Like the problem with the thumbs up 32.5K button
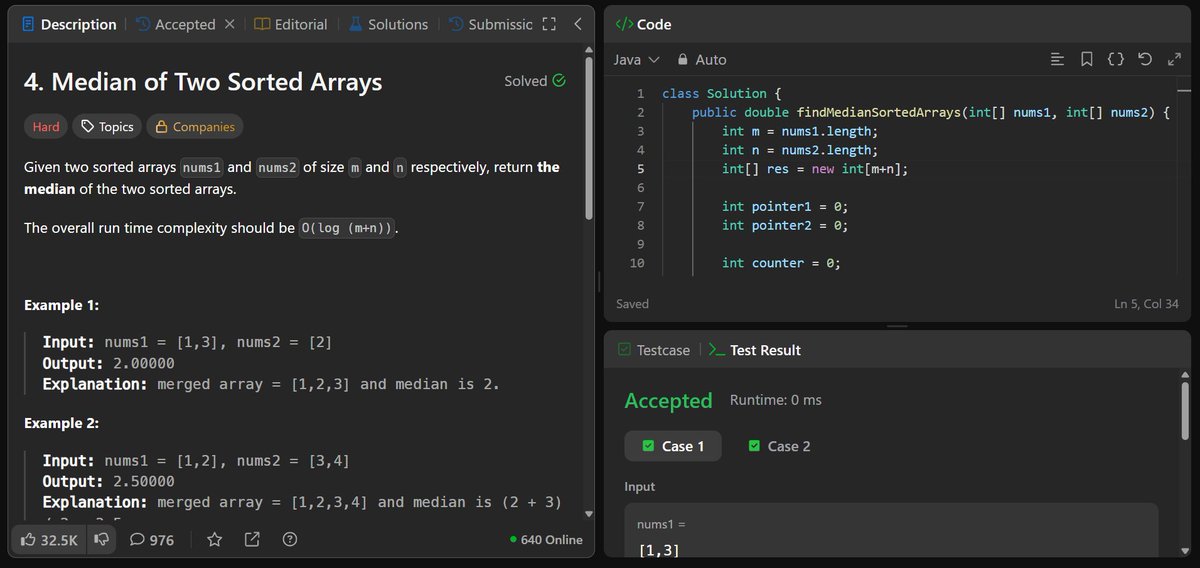Image resolution: width=1200 pixels, height=568 pixels. point(48,540)
